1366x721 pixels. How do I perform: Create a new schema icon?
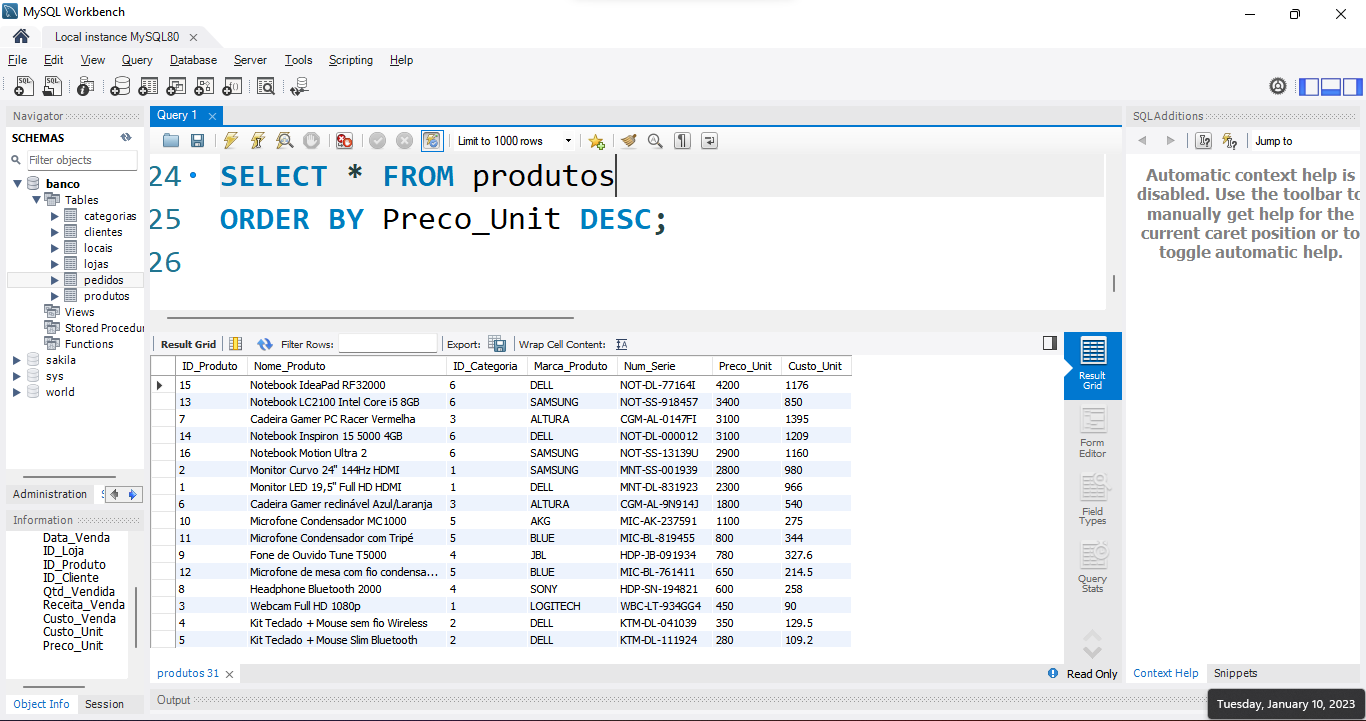tap(120, 87)
